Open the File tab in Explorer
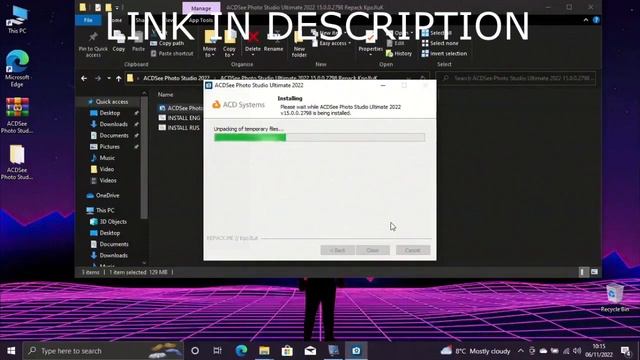The image size is (640, 360). [x=88, y=20]
